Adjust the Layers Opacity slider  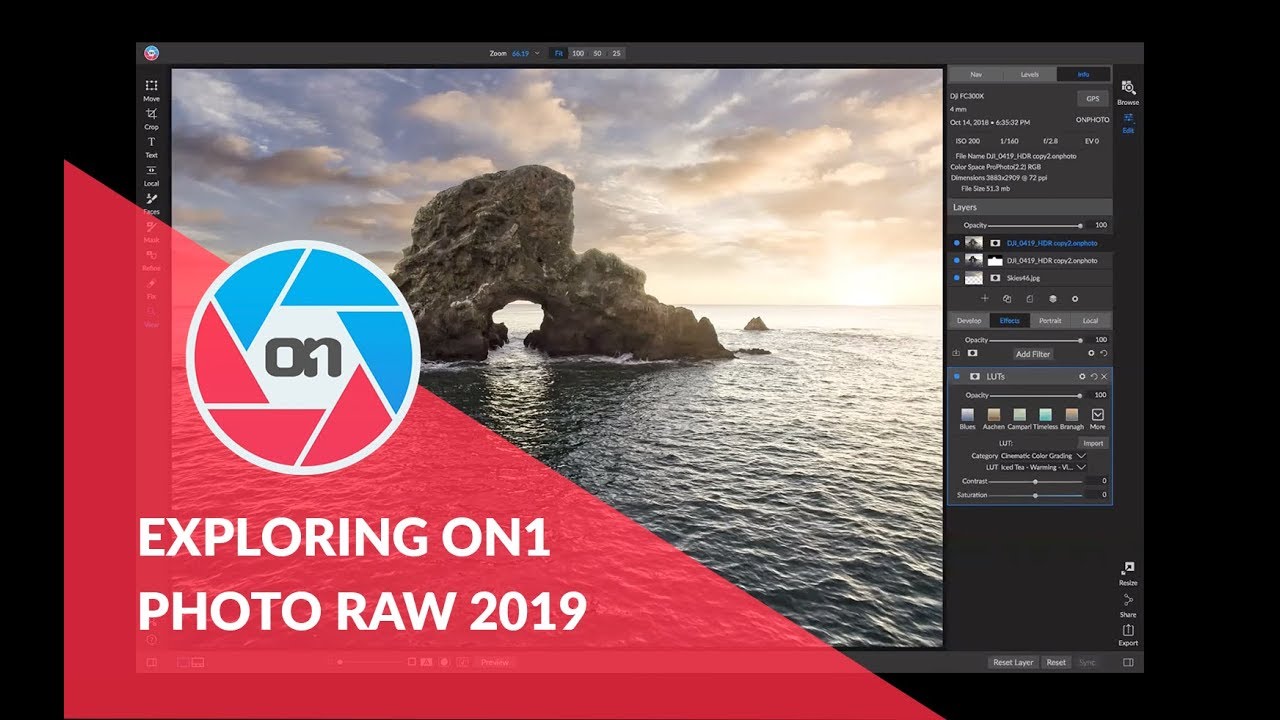pos(1035,226)
